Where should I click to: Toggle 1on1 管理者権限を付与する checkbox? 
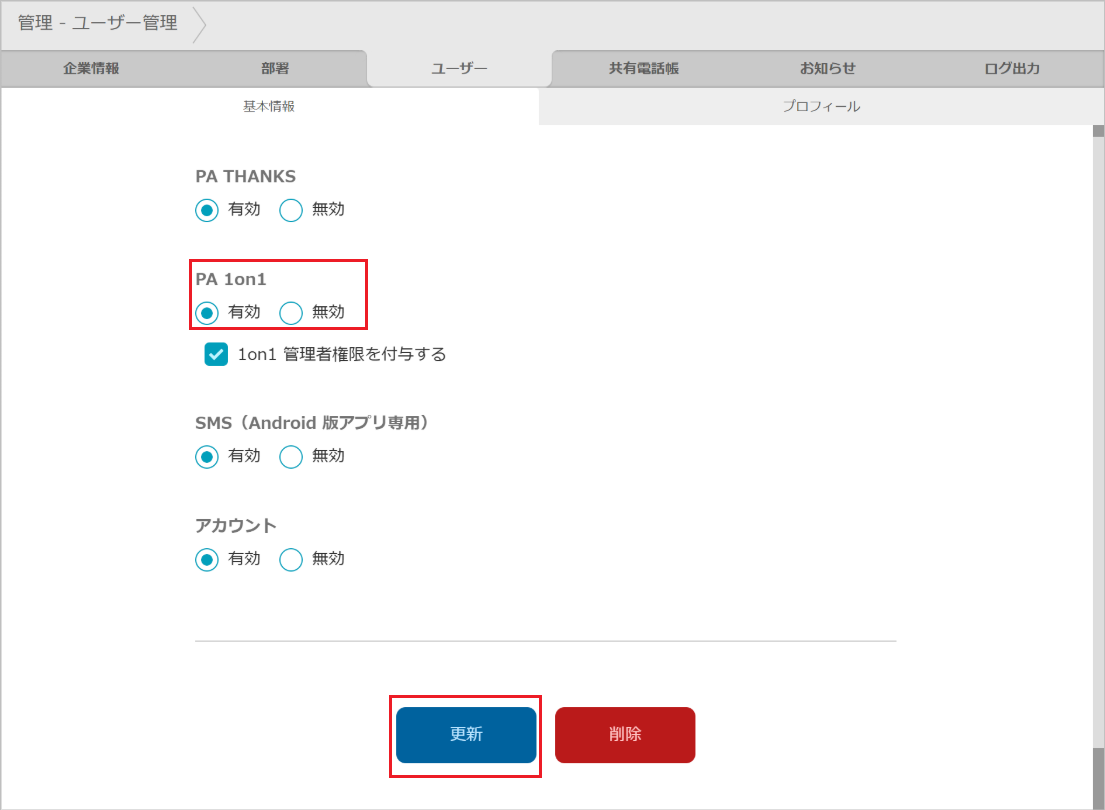click(216, 355)
